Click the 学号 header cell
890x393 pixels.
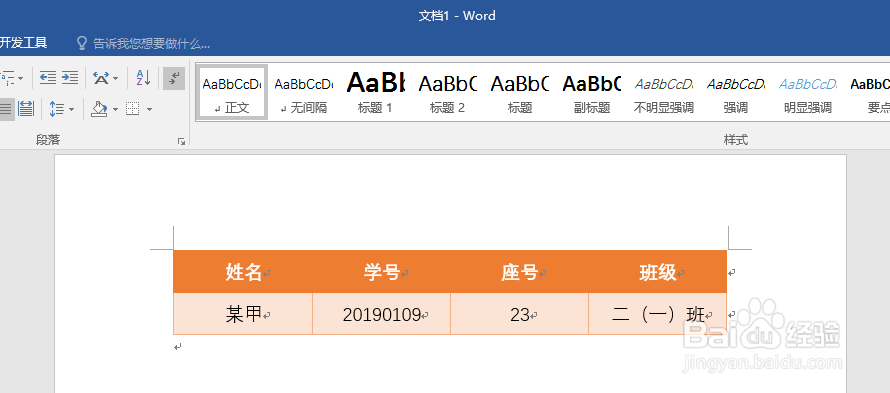(x=381, y=272)
